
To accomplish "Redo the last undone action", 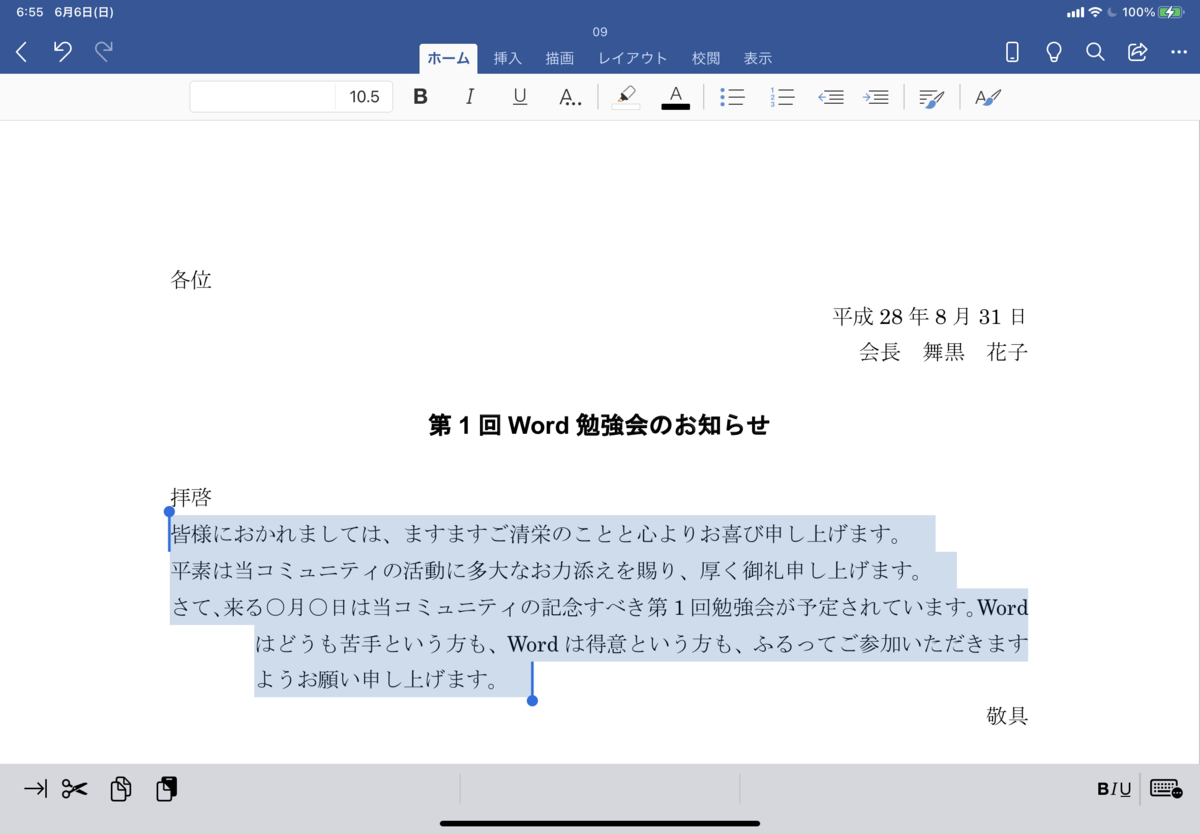I will [x=103, y=52].
